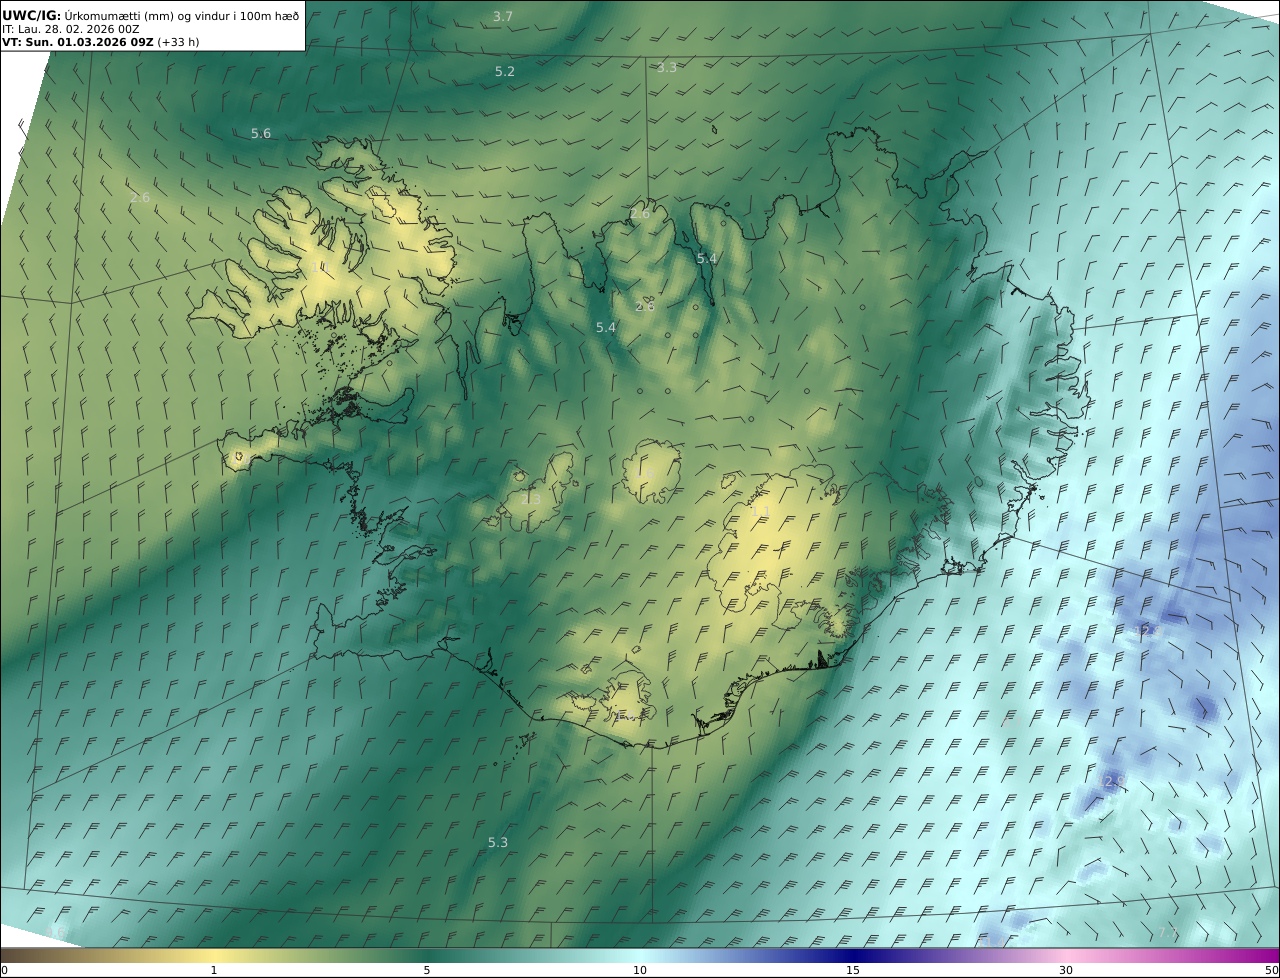The image size is (1280, 978).
Task: Click the 5.3 value label south of Iceland
Action: coord(498,842)
